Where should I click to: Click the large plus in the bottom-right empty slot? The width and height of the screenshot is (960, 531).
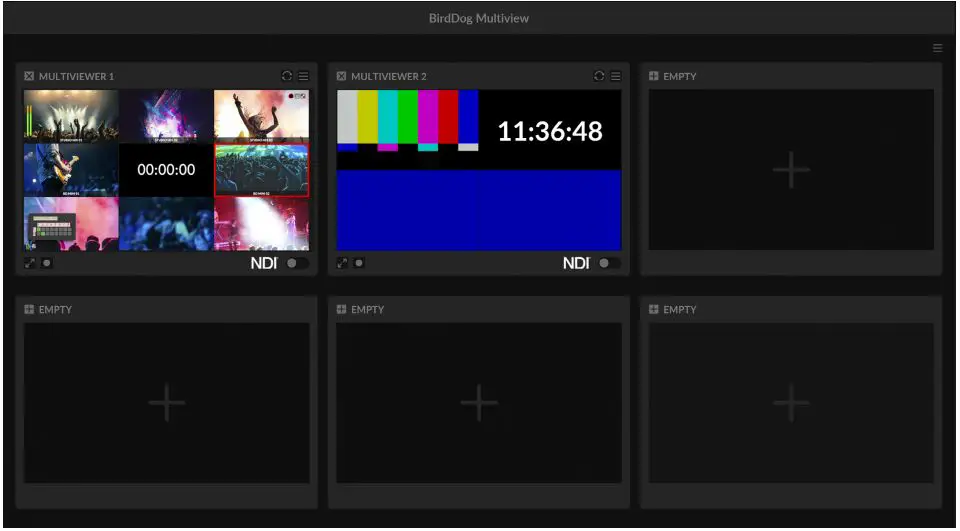[792, 403]
